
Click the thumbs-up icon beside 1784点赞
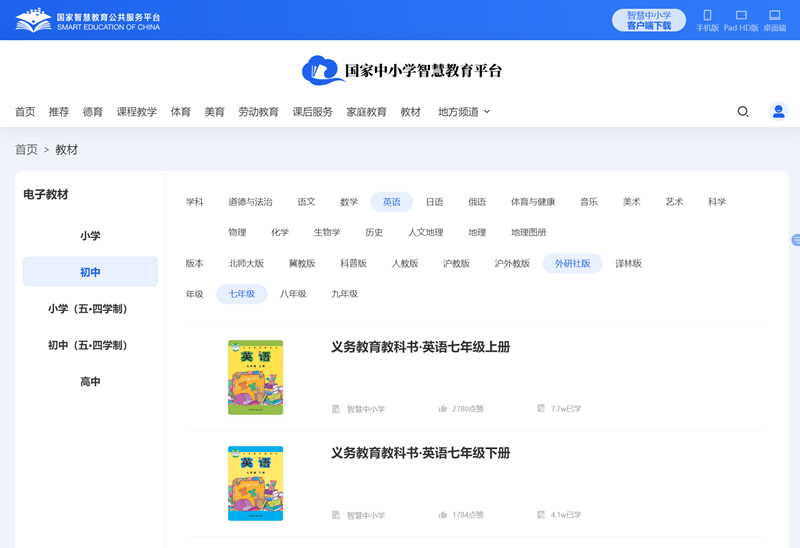tap(442, 515)
